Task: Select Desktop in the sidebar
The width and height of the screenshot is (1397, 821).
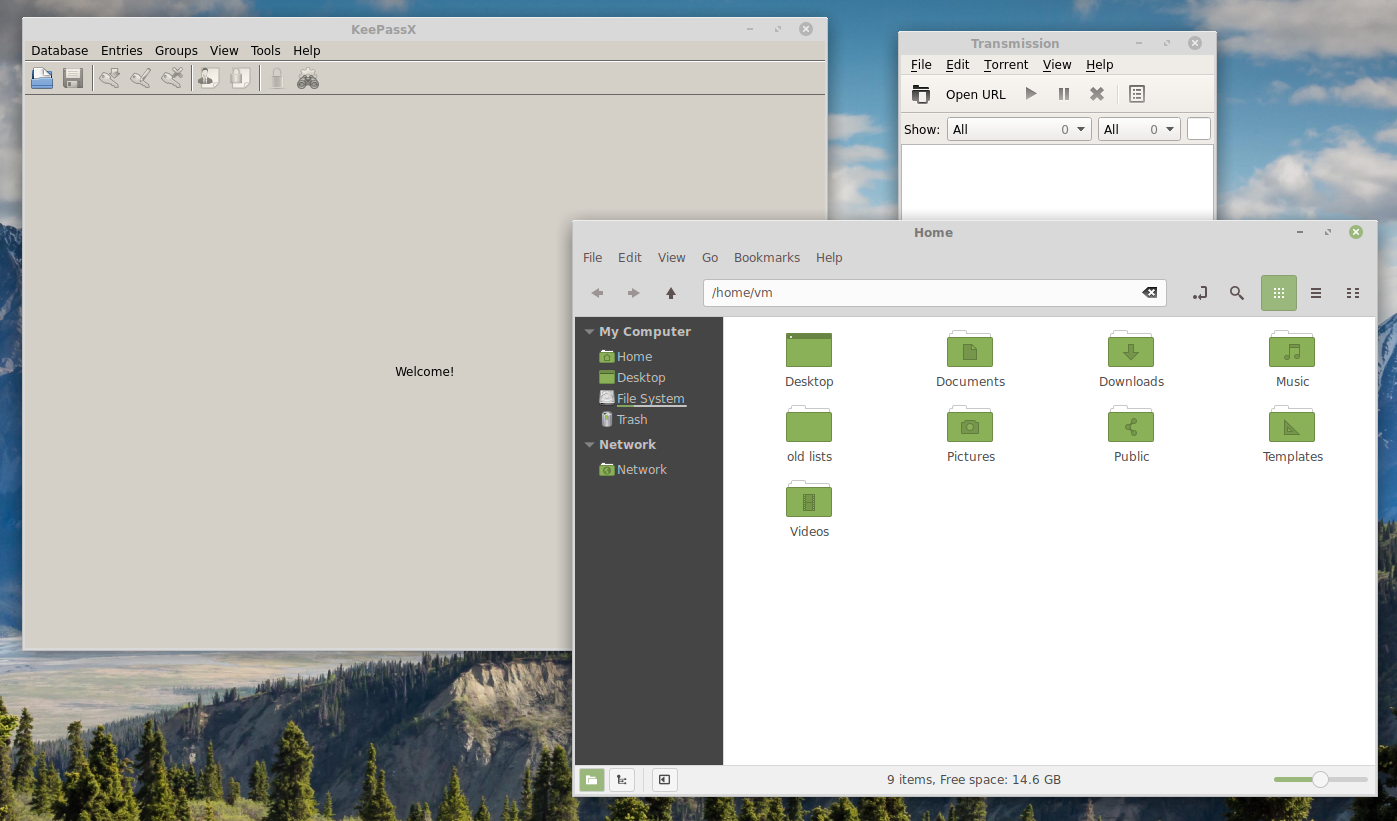Action: coord(641,378)
